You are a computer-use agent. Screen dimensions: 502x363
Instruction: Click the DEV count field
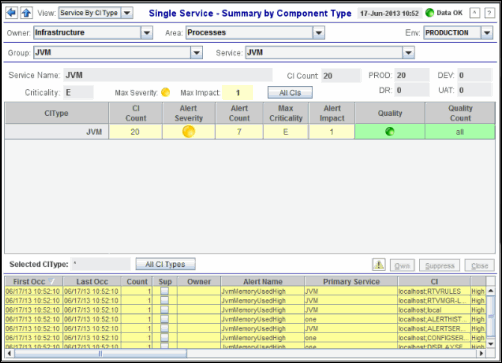click(475, 75)
